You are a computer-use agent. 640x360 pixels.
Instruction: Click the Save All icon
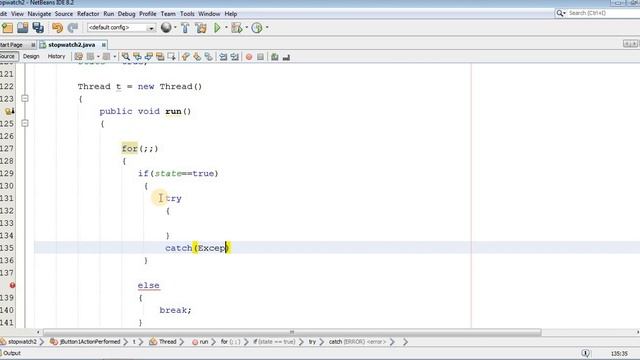click(38, 28)
